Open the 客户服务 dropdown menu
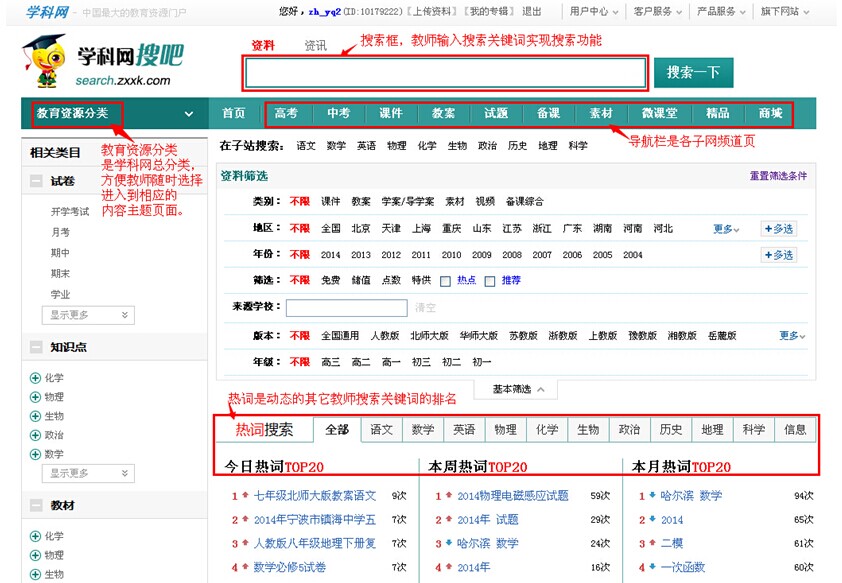Viewport: 842px width, 583px height. point(658,11)
